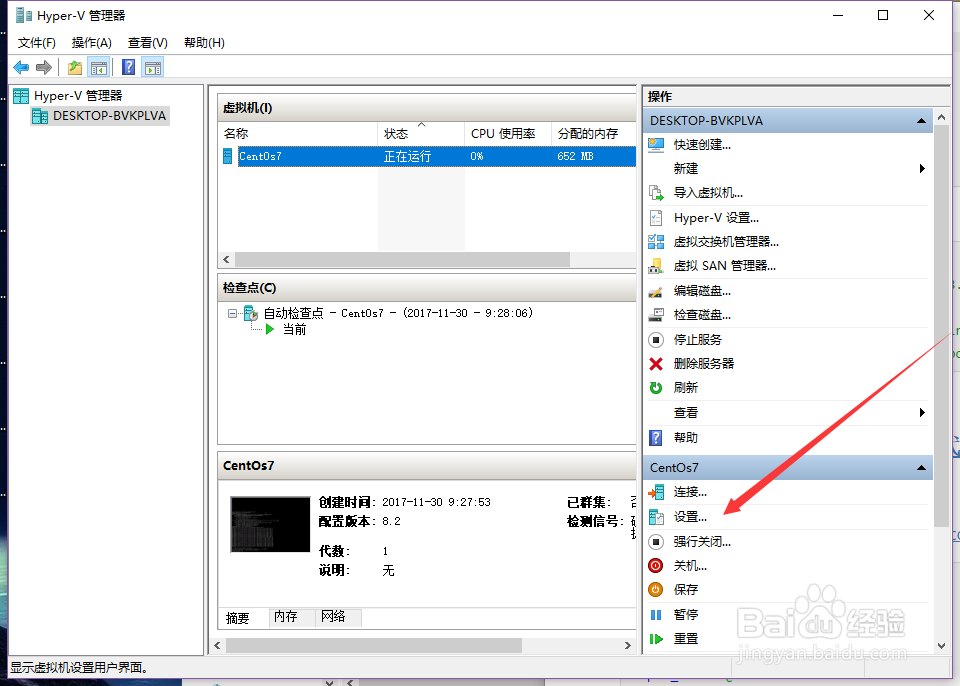Click the Up one level folder icon

75,67
